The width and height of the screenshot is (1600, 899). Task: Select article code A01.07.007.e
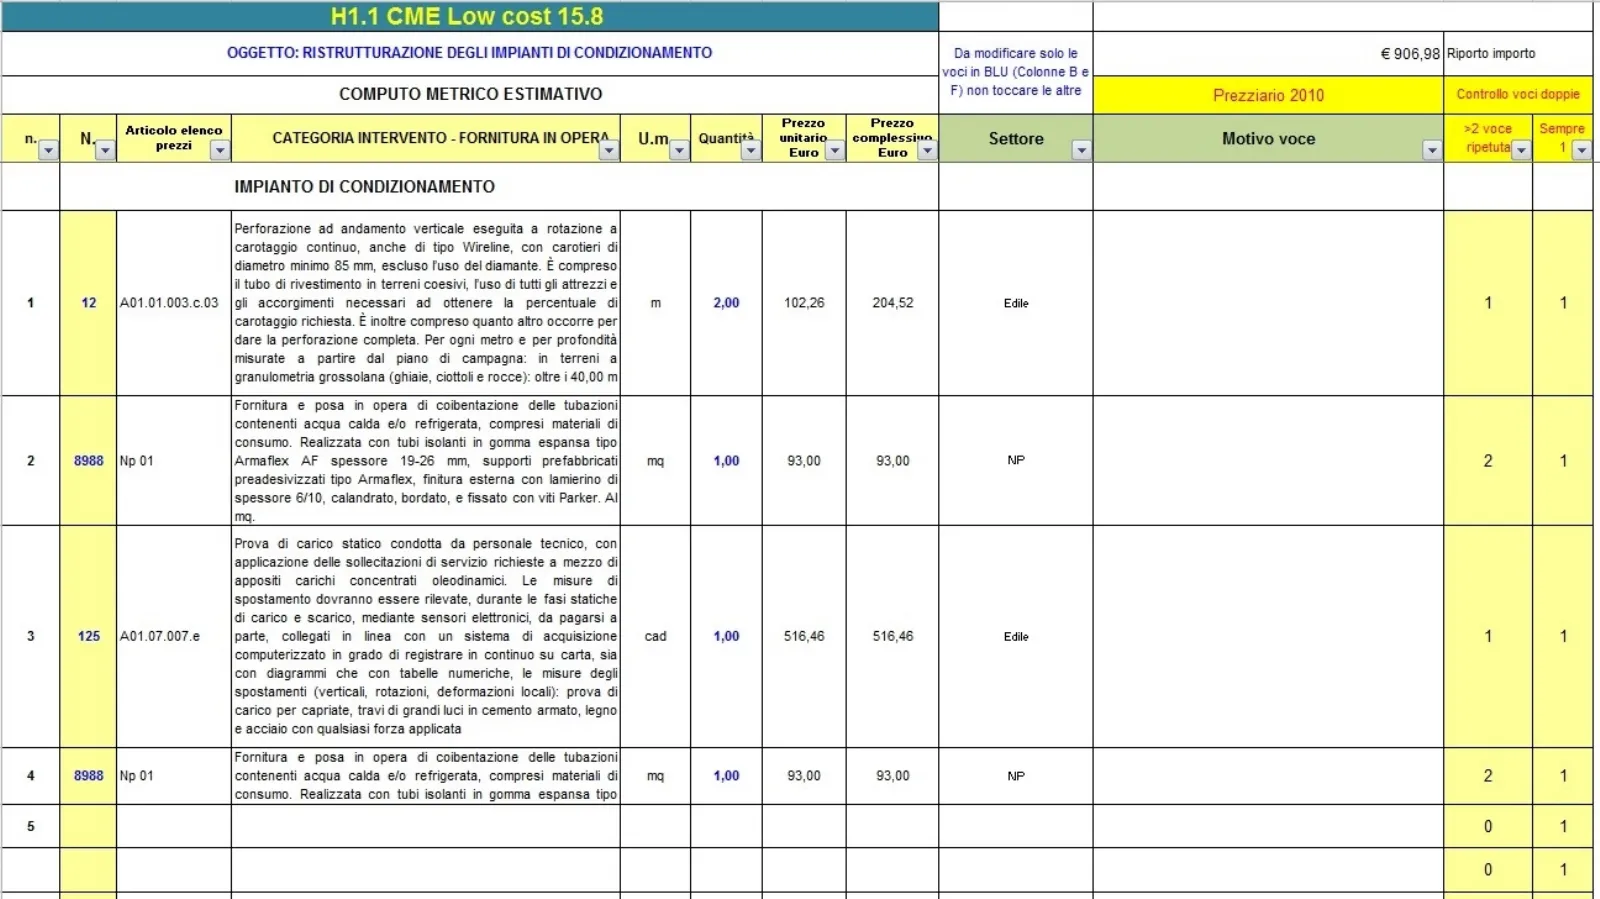174,636
